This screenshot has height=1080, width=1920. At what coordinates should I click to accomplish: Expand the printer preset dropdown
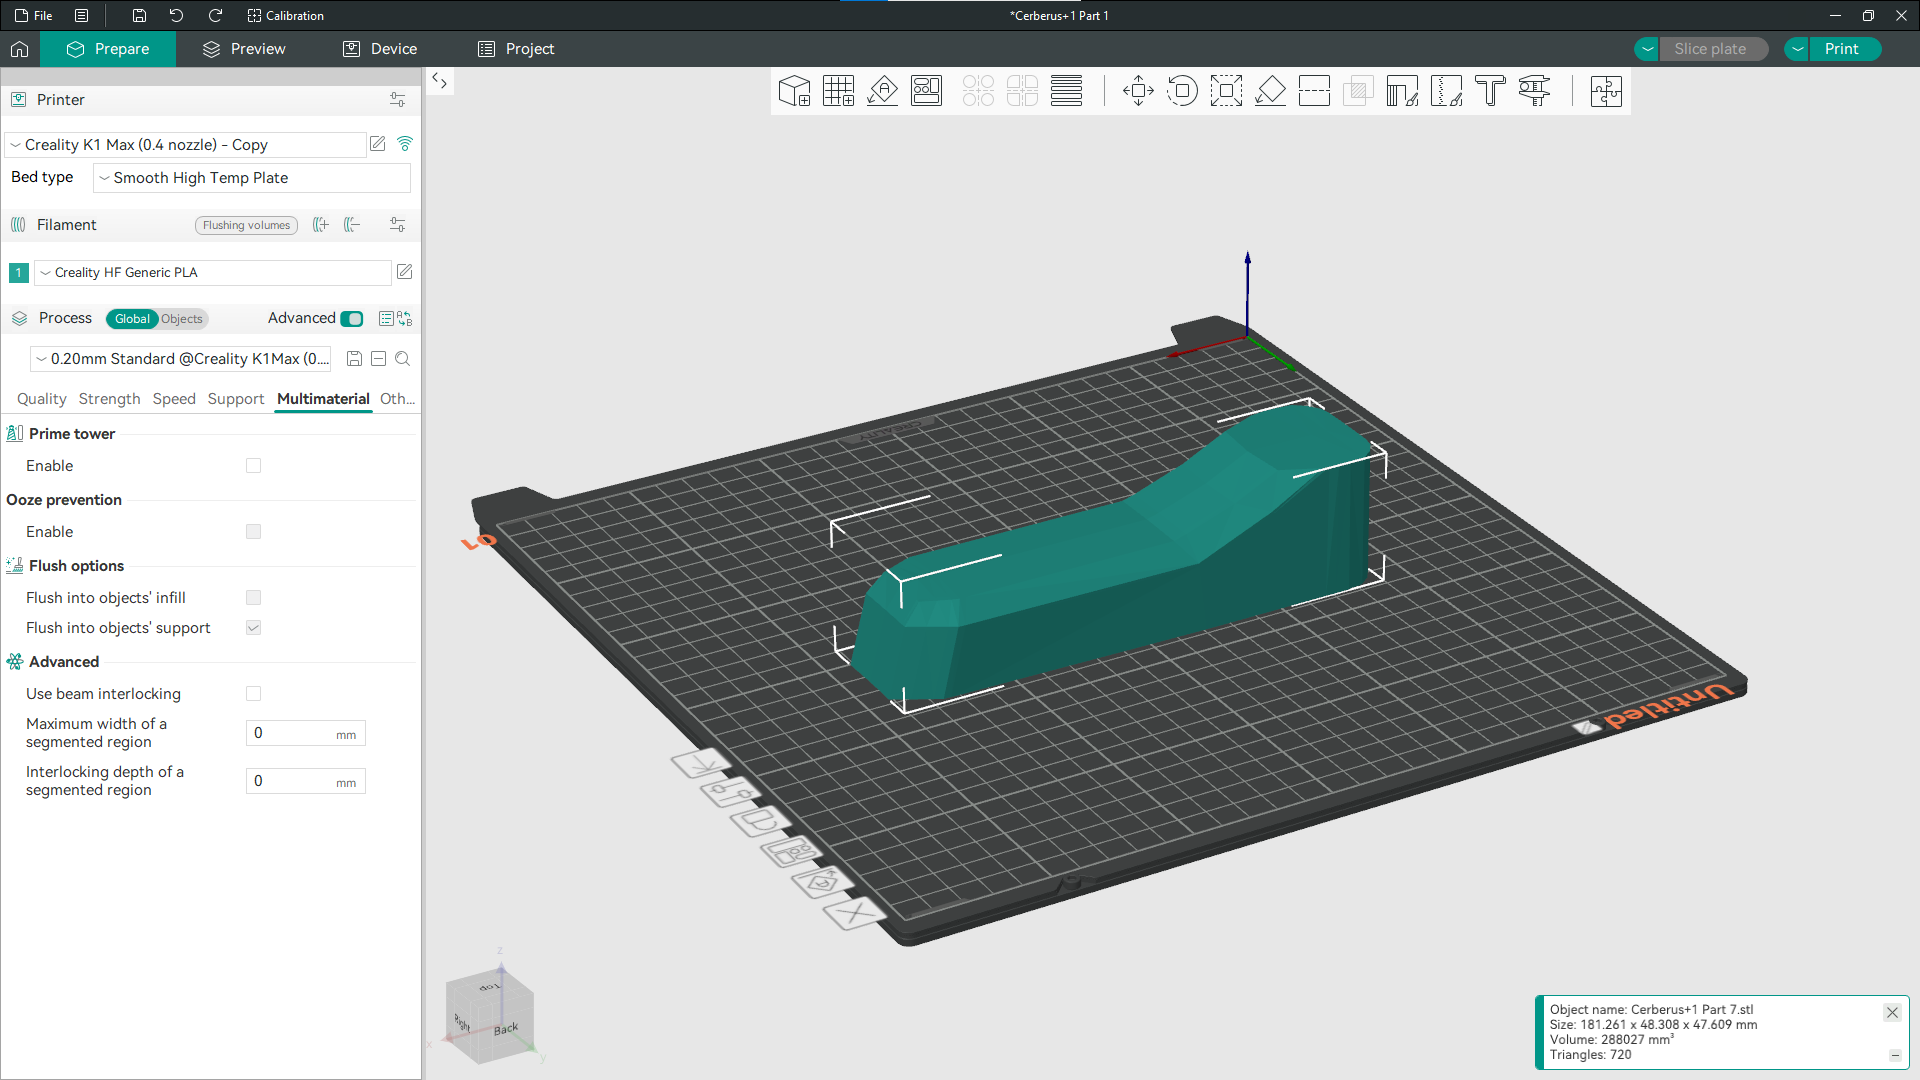point(186,145)
